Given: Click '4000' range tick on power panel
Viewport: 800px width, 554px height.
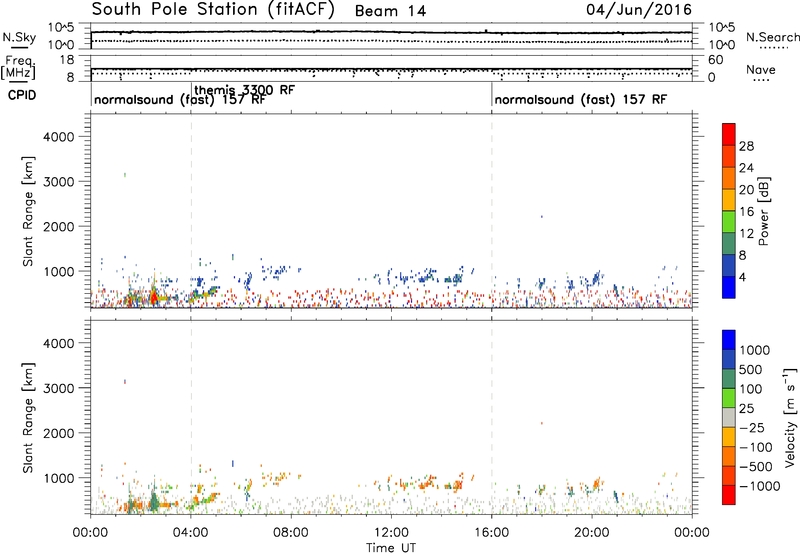Looking at the screenshot, I should coord(58,137).
